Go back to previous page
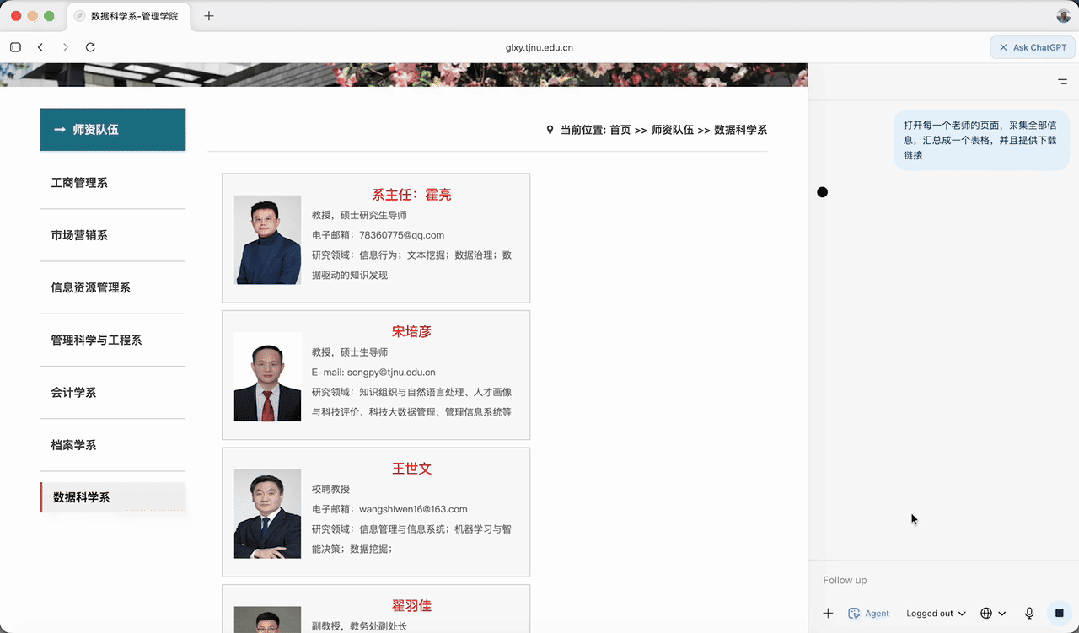1079x633 pixels. 40,47
